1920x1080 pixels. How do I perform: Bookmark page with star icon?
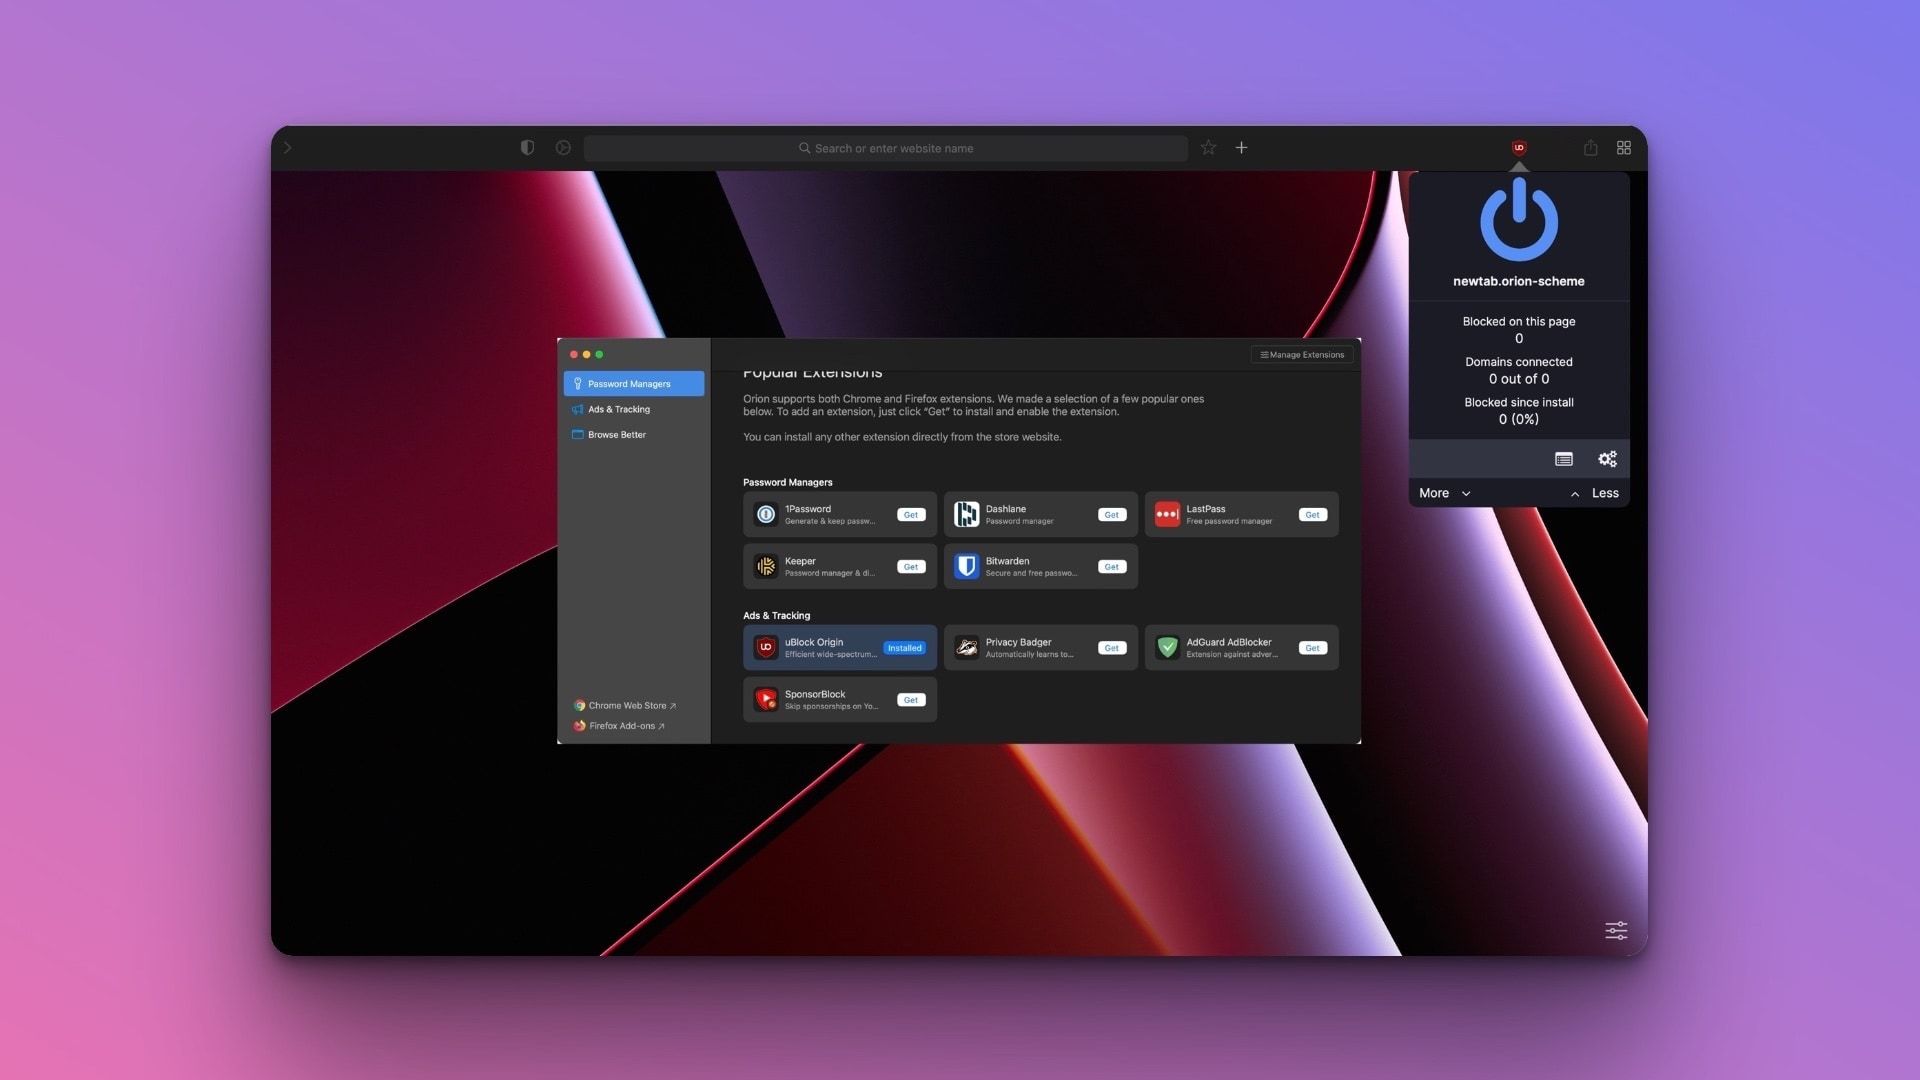1208,148
